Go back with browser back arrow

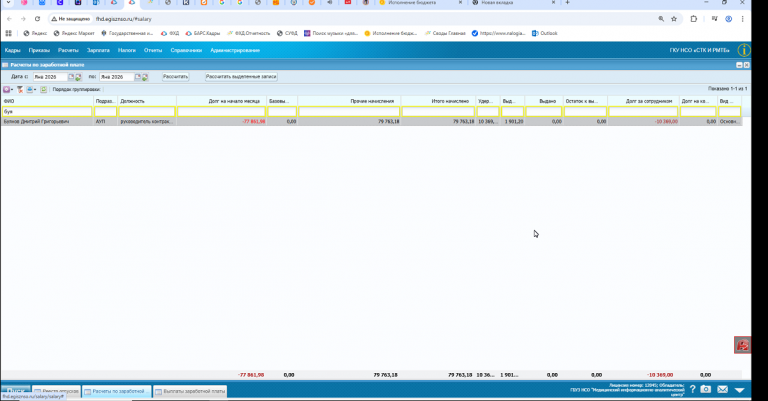(x=9, y=19)
